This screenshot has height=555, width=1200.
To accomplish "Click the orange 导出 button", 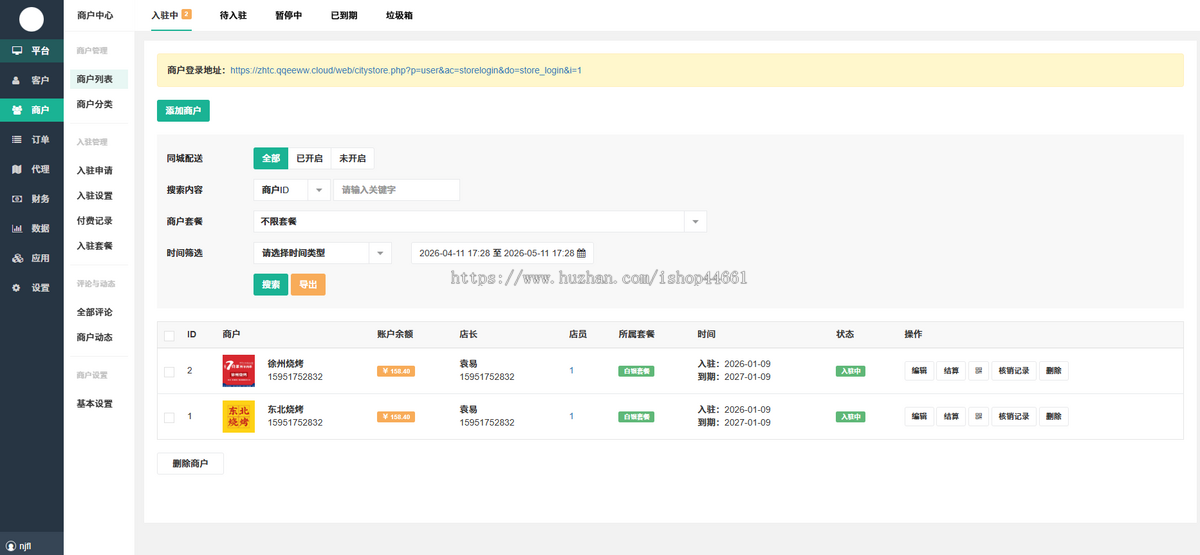I will (x=308, y=285).
